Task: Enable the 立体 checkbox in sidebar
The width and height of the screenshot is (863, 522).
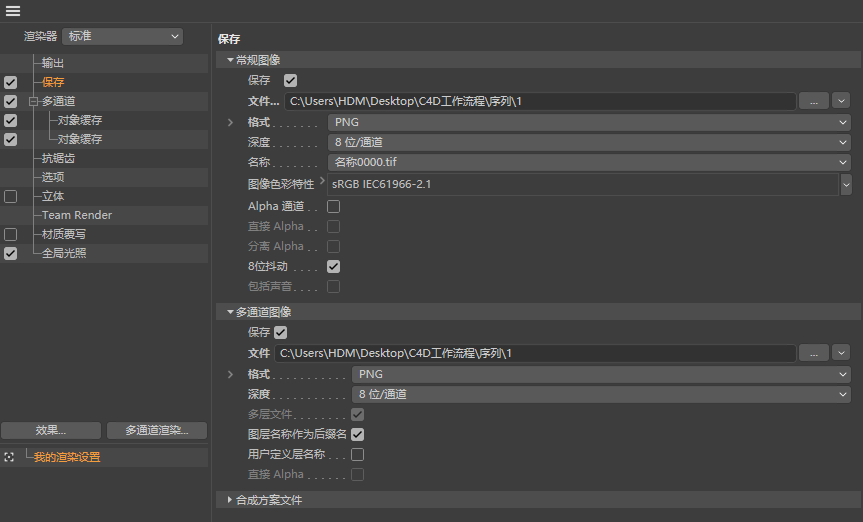Action: 10,197
